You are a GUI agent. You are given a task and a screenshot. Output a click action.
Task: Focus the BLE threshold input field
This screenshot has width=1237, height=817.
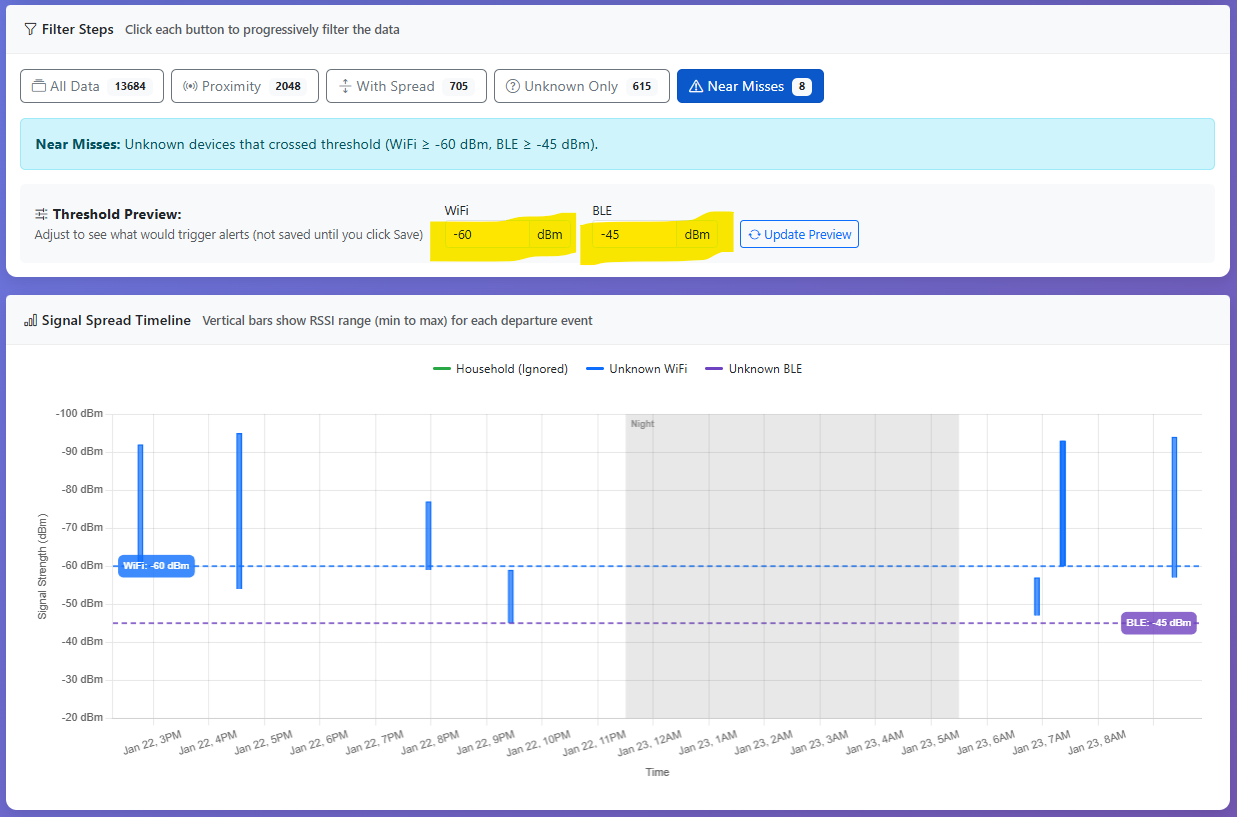click(635, 235)
